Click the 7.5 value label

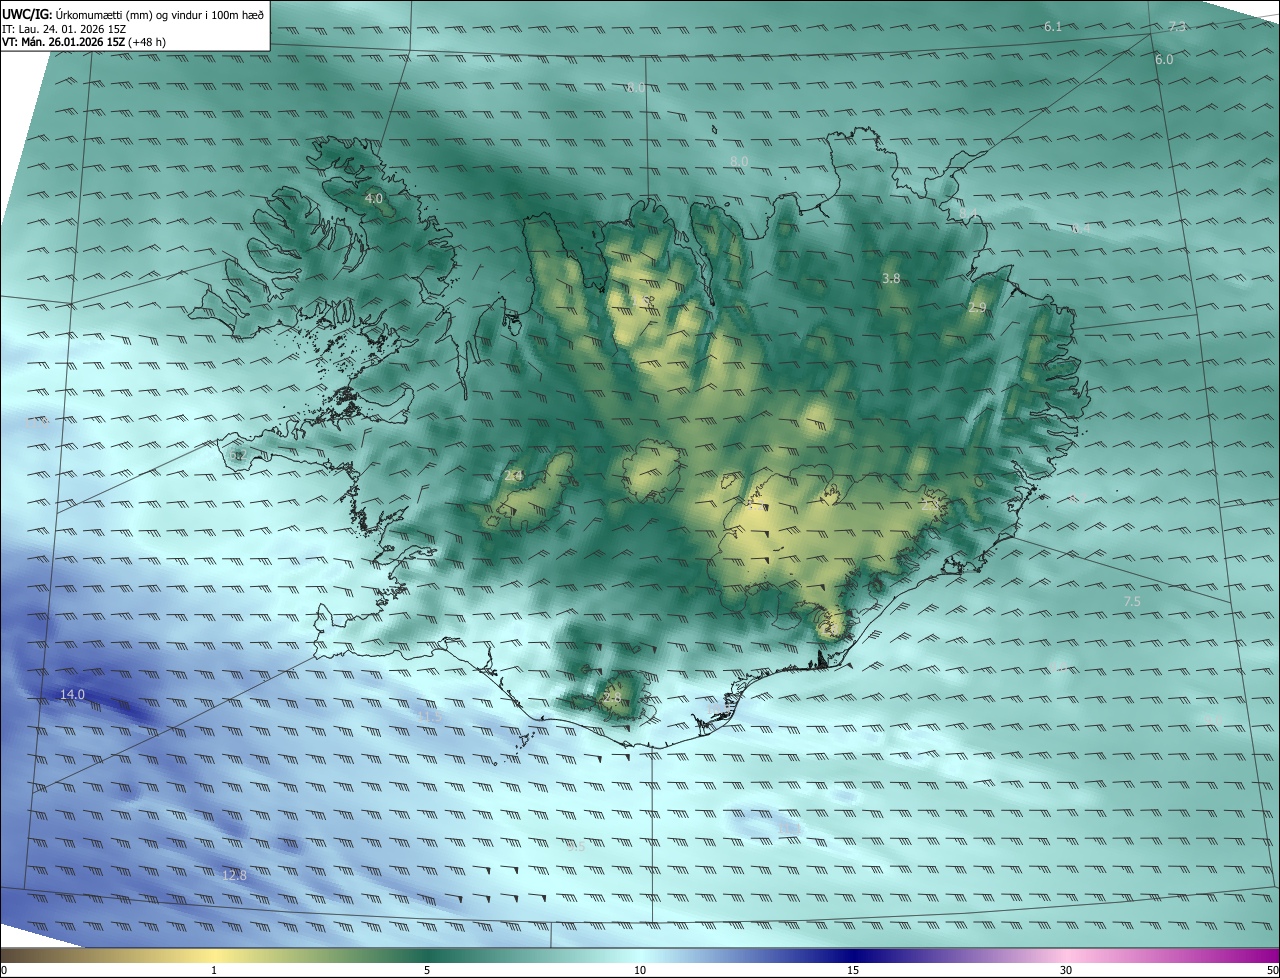pos(1131,601)
